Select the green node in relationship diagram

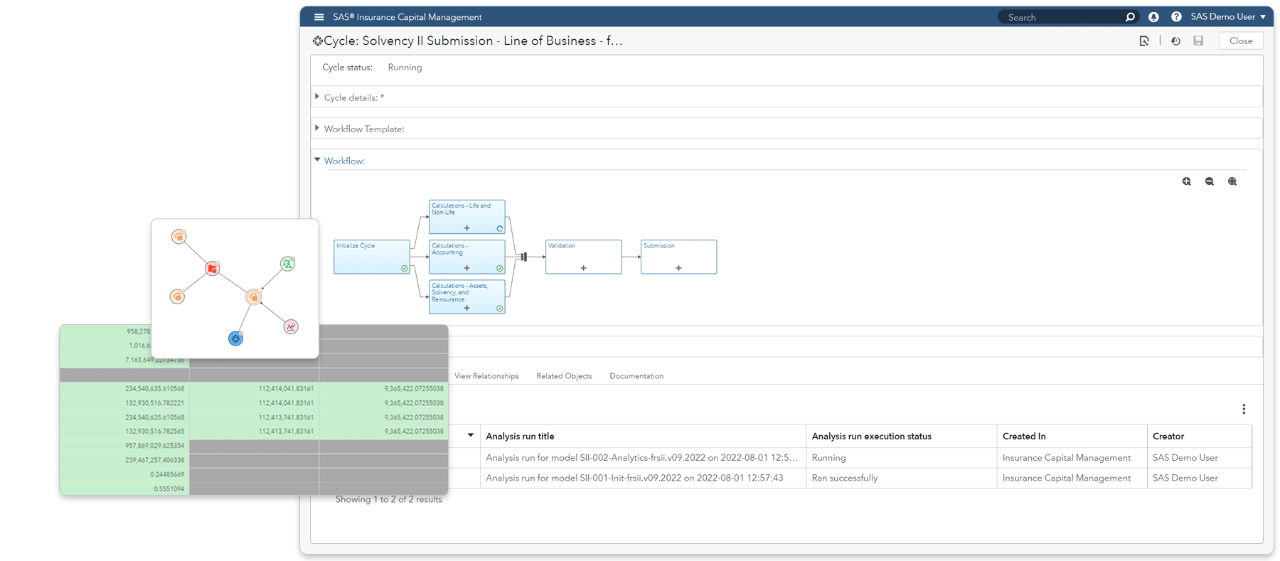click(287, 264)
